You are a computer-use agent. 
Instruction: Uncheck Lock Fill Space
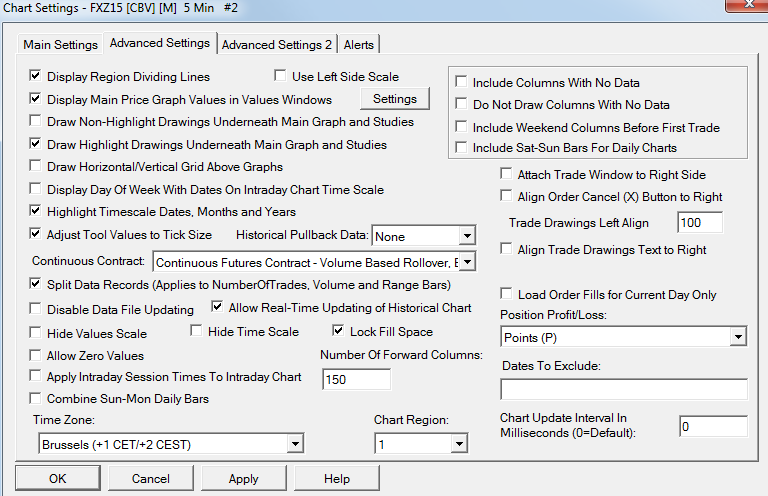(339, 331)
